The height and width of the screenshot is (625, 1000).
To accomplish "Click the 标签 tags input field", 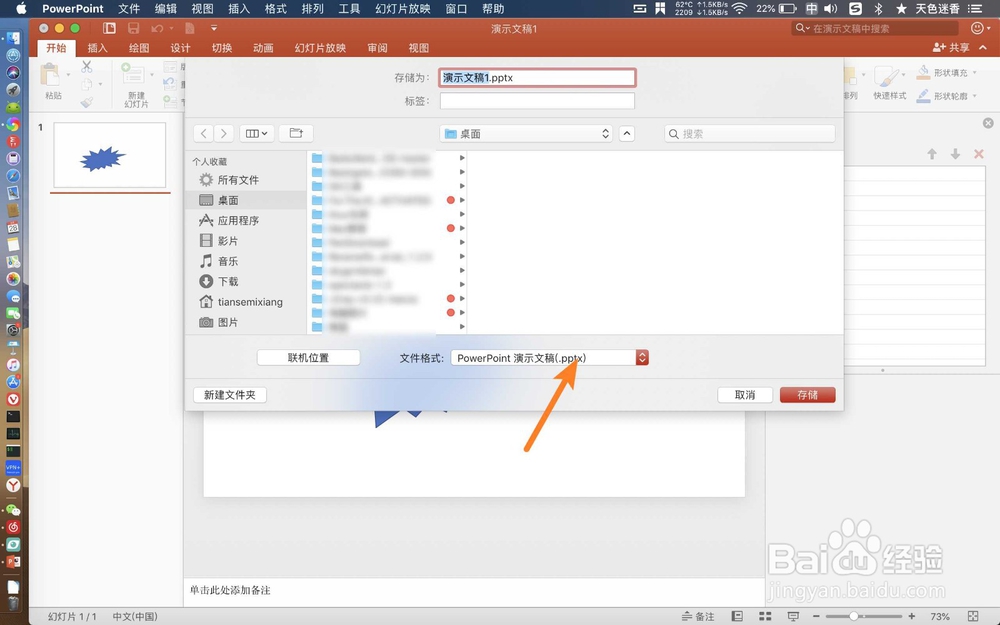I will 537,101.
